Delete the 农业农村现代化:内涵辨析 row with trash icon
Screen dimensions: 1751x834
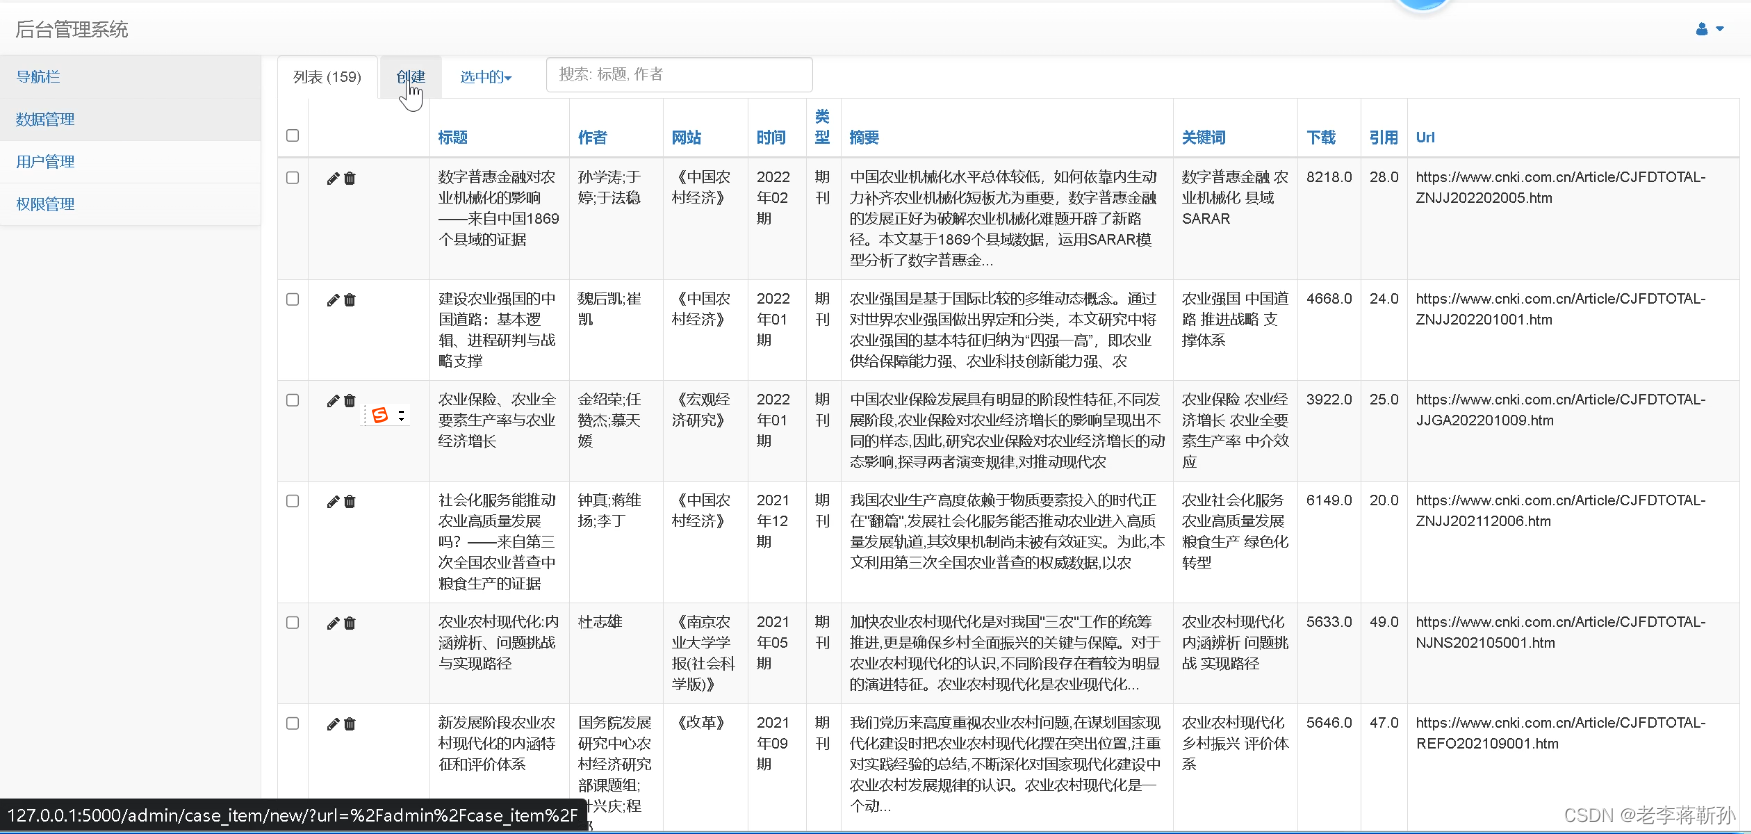coord(350,623)
